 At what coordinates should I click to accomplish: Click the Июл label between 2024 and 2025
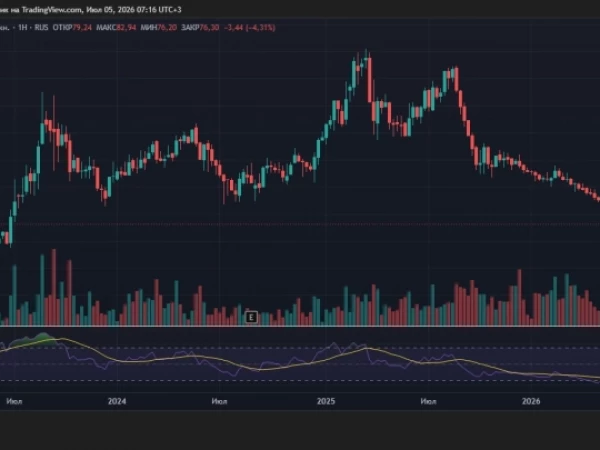pyautogui.click(x=219, y=401)
